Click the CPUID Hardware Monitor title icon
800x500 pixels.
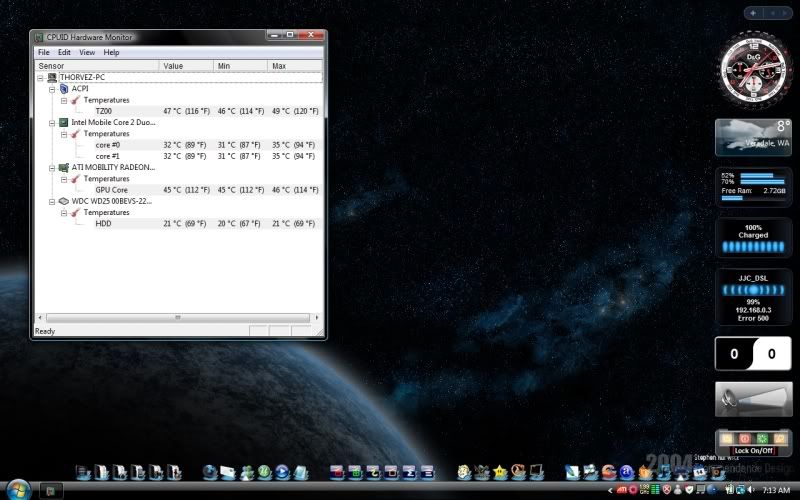[39, 37]
